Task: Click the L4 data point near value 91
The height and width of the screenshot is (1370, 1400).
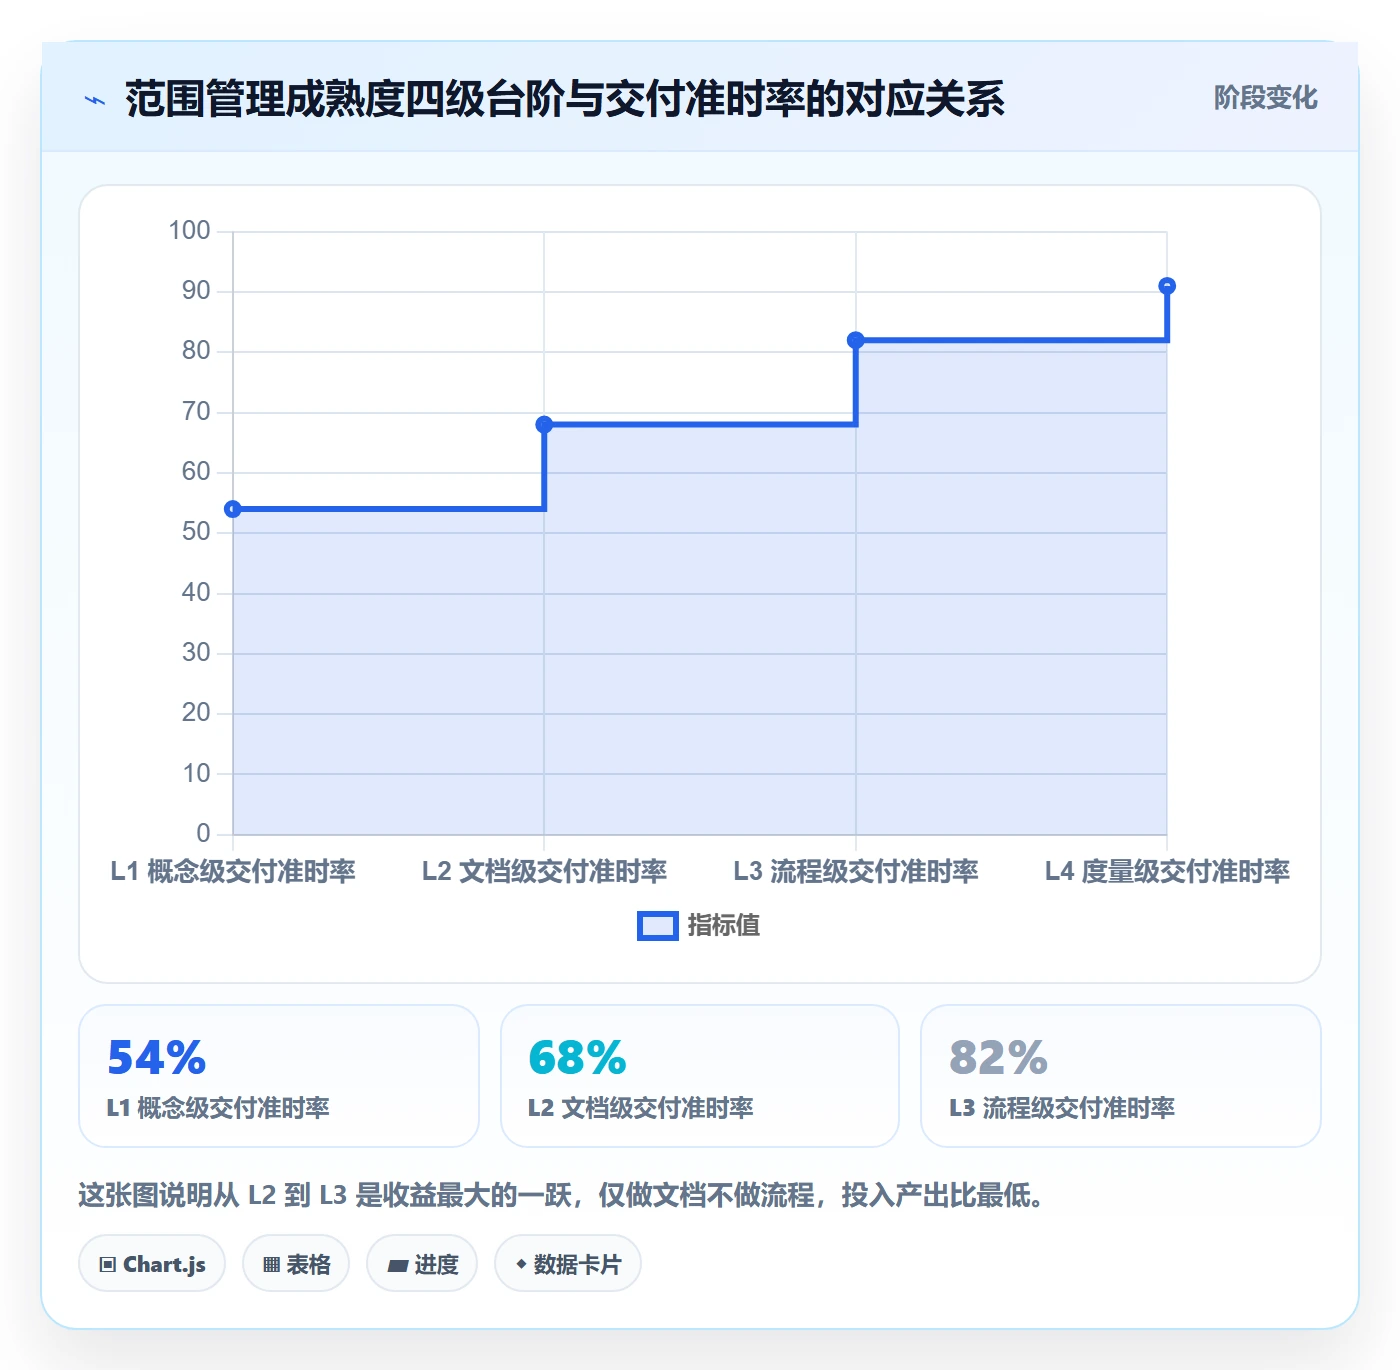Action: tap(1167, 286)
